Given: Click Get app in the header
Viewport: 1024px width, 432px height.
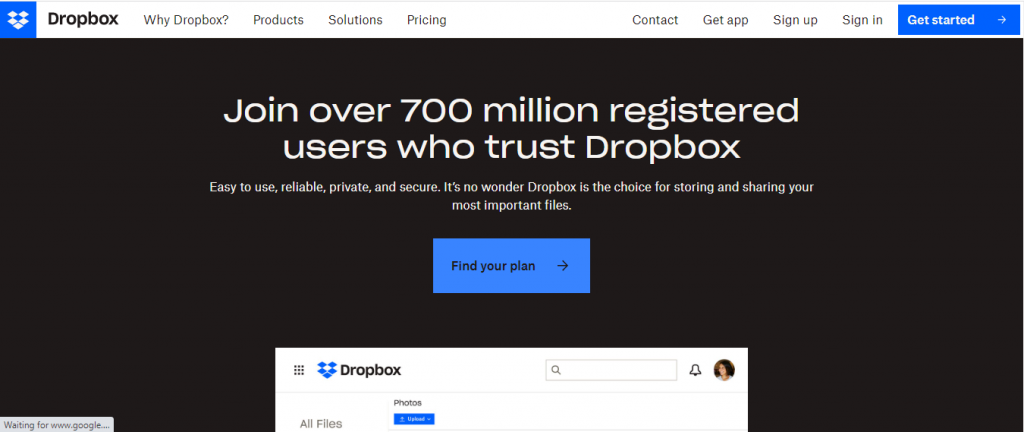Looking at the screenshot, I should [726, 20].
